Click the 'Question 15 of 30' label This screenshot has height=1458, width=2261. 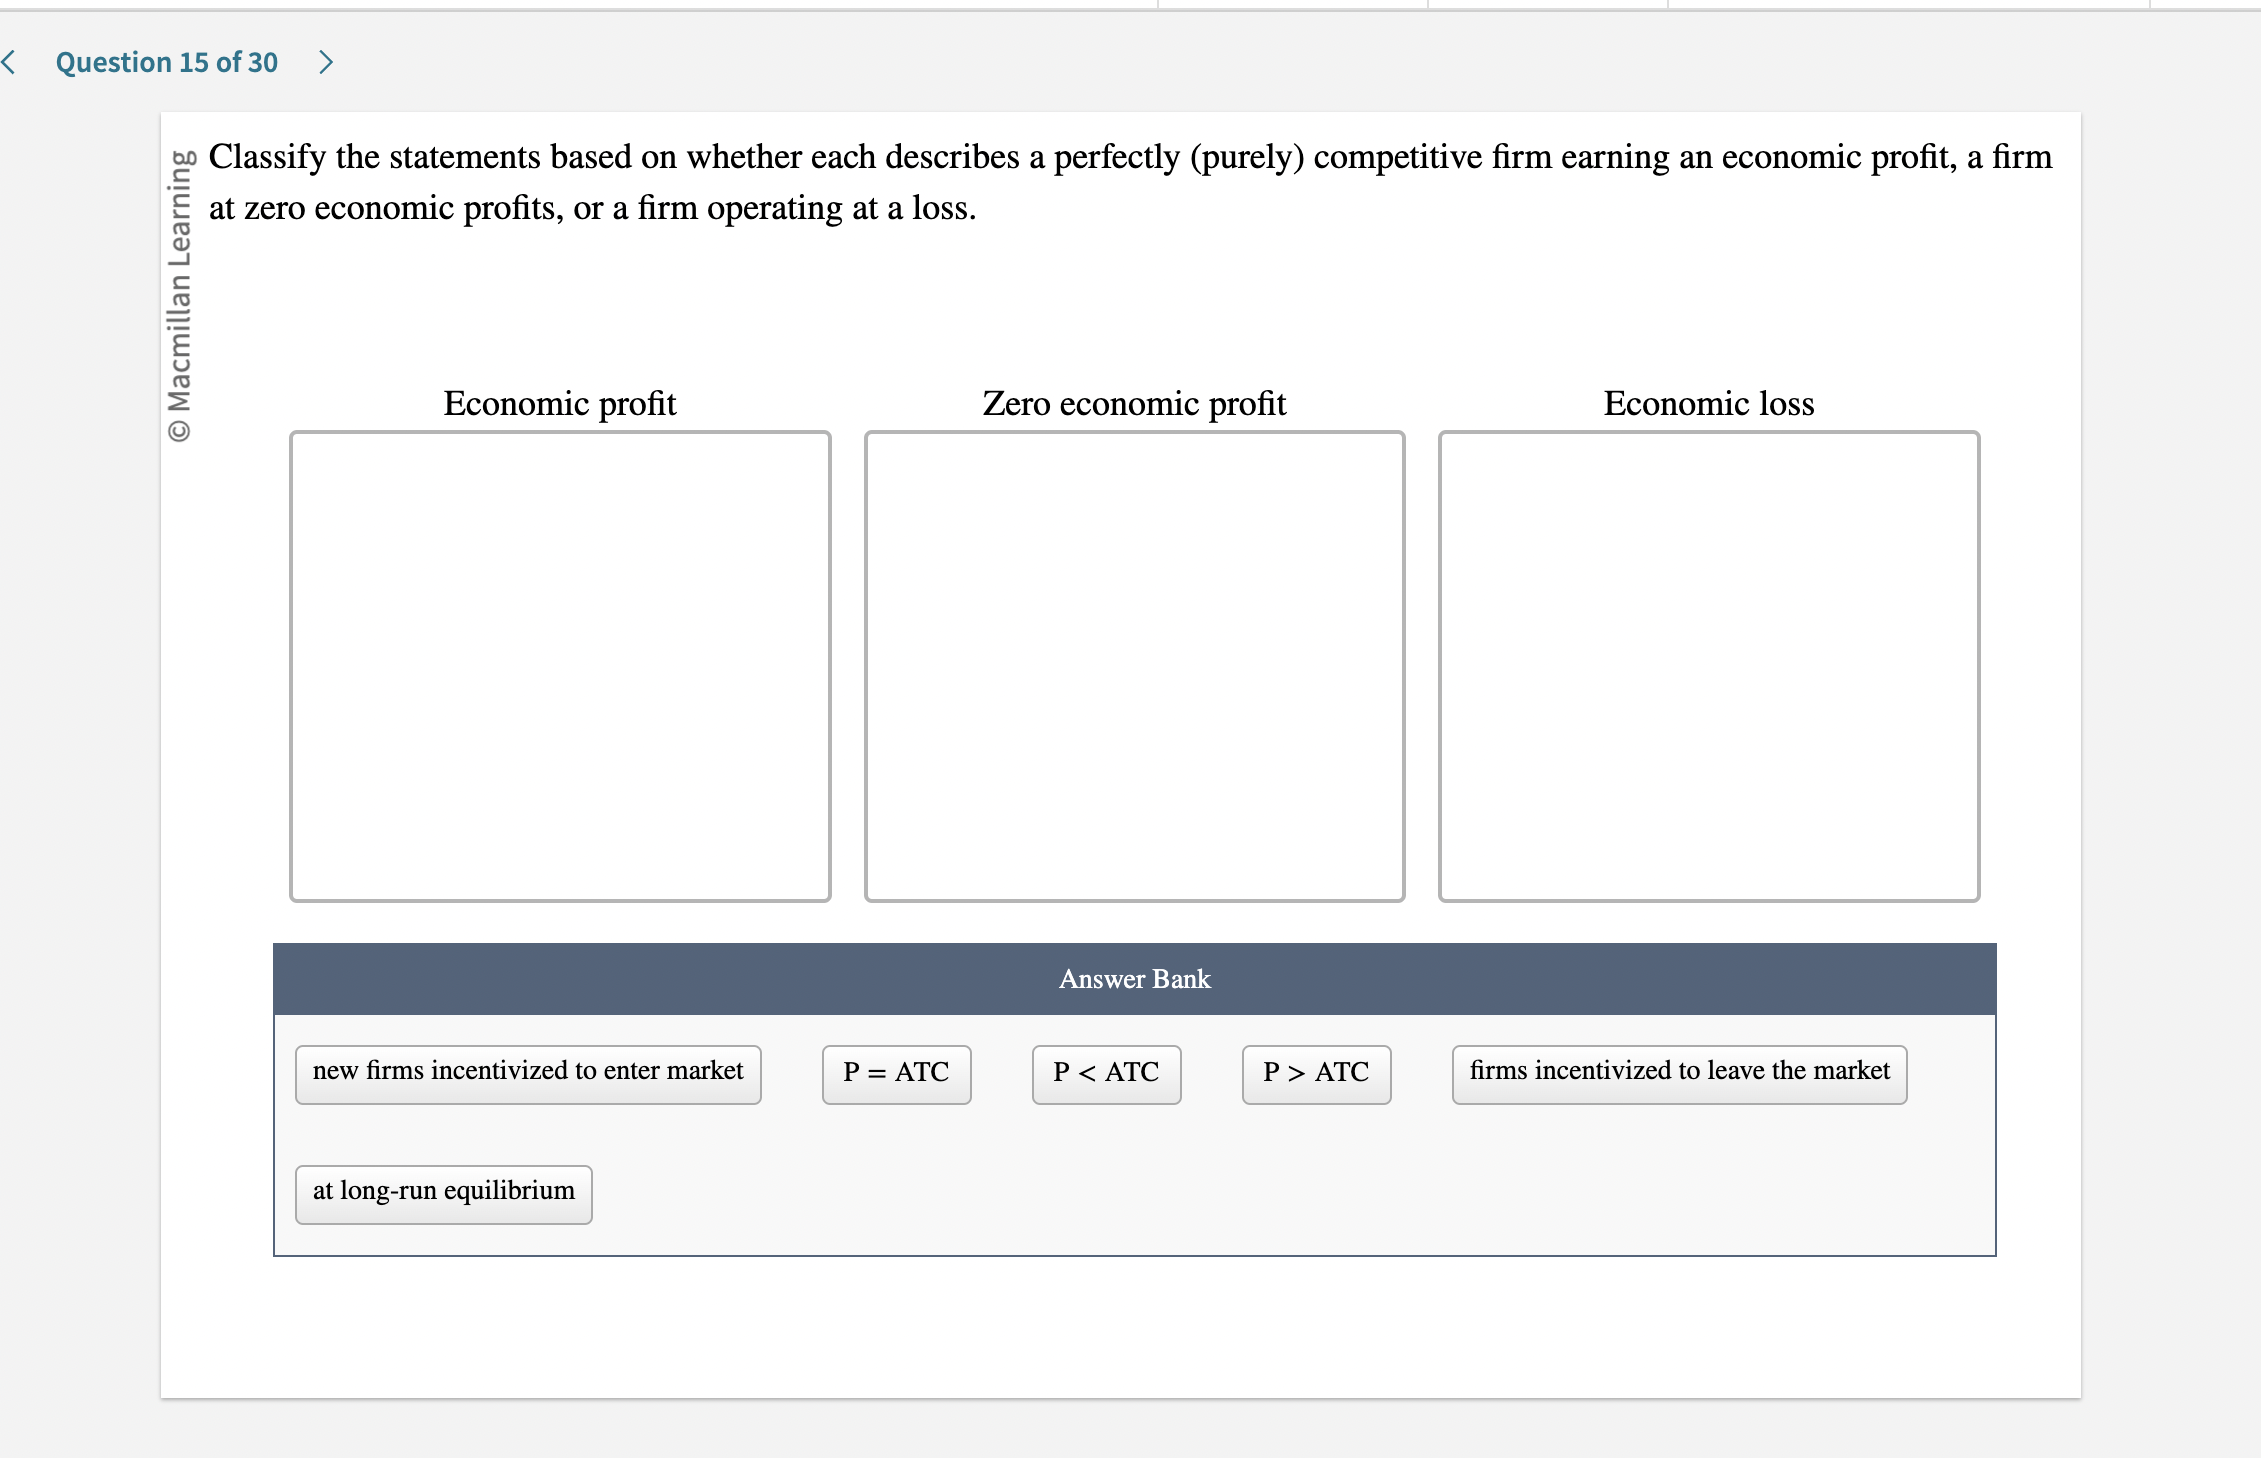[166, 62]
